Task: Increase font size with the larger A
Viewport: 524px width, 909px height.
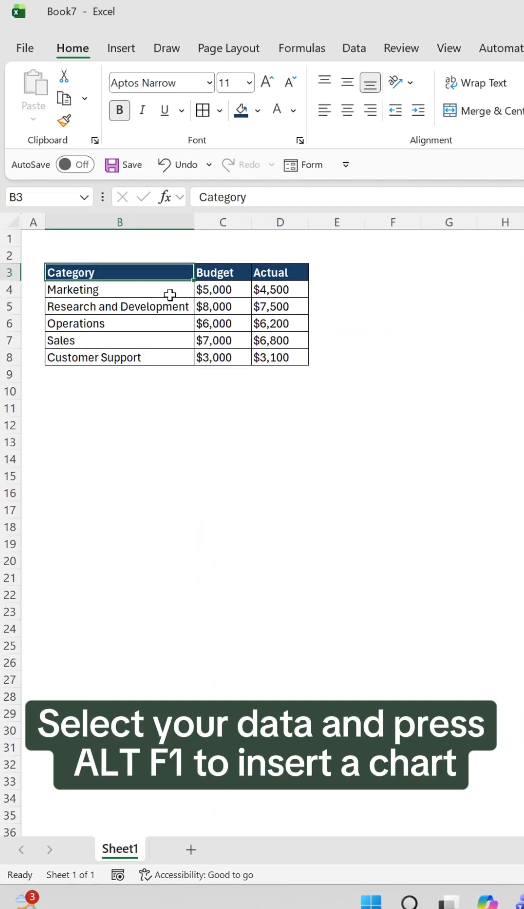Action: 267,82
